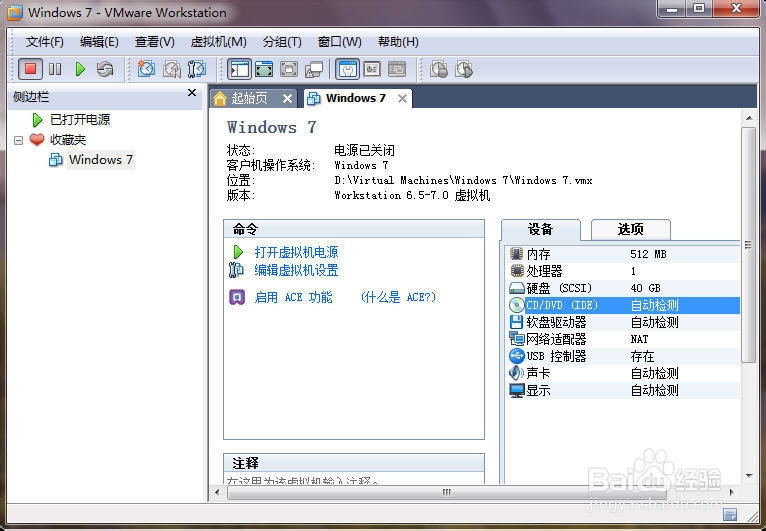The image size is (766, 531).
Task: Close the Windows 7 tab
Action: coord(402,99)
